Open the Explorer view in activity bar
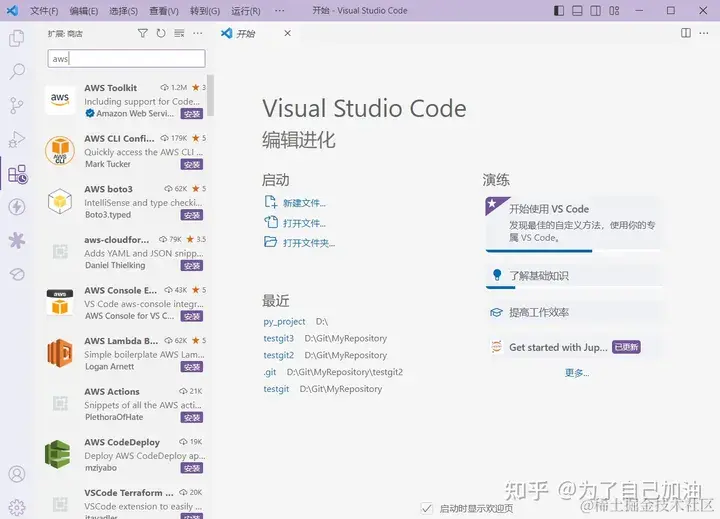720x519 pixels. [17, 38]
